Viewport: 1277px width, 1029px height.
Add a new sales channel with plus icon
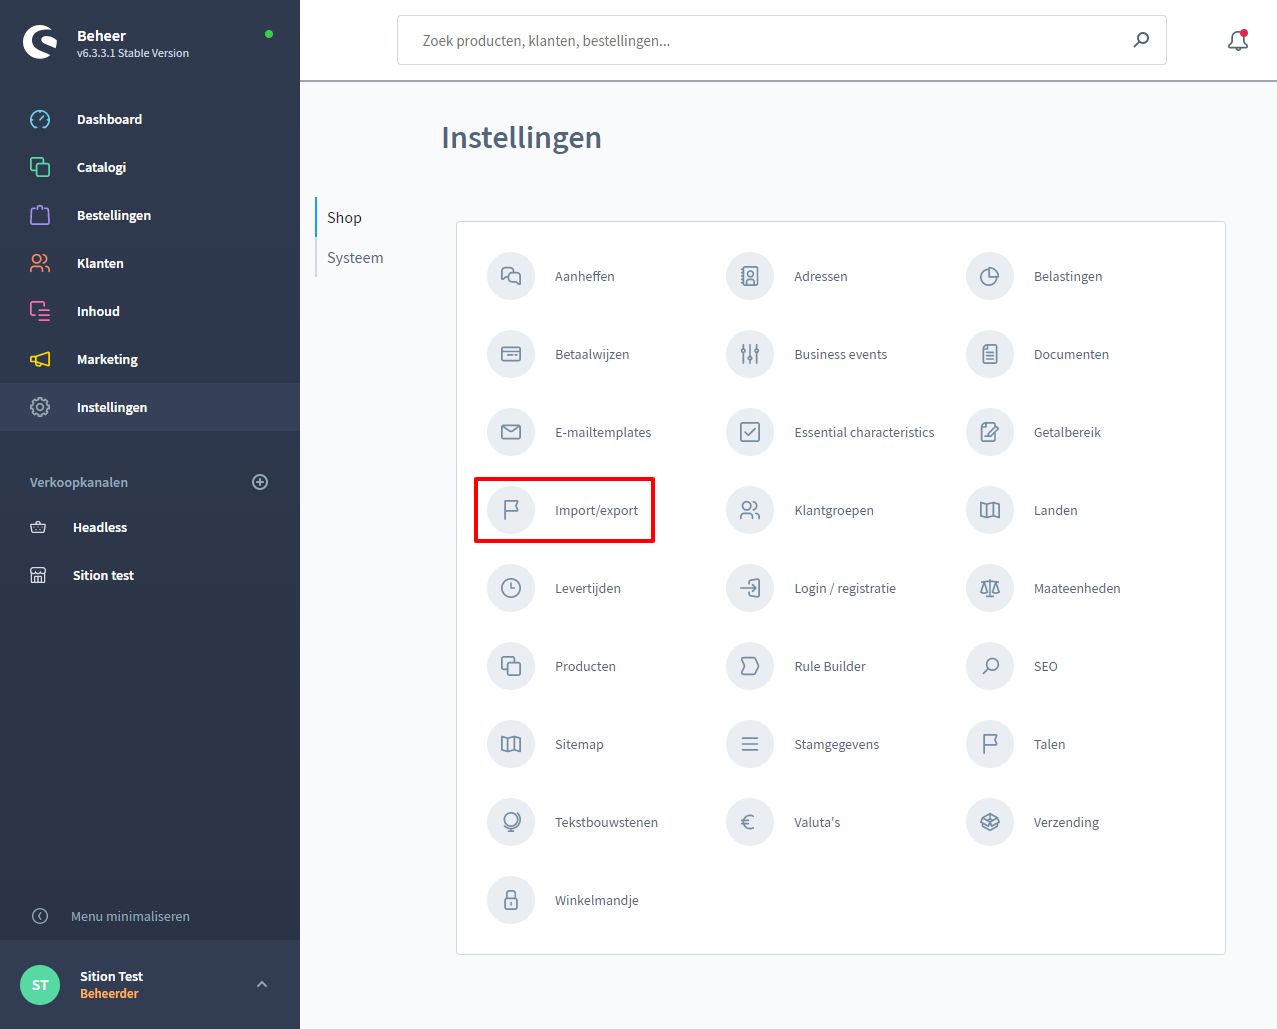click(260, 482)
